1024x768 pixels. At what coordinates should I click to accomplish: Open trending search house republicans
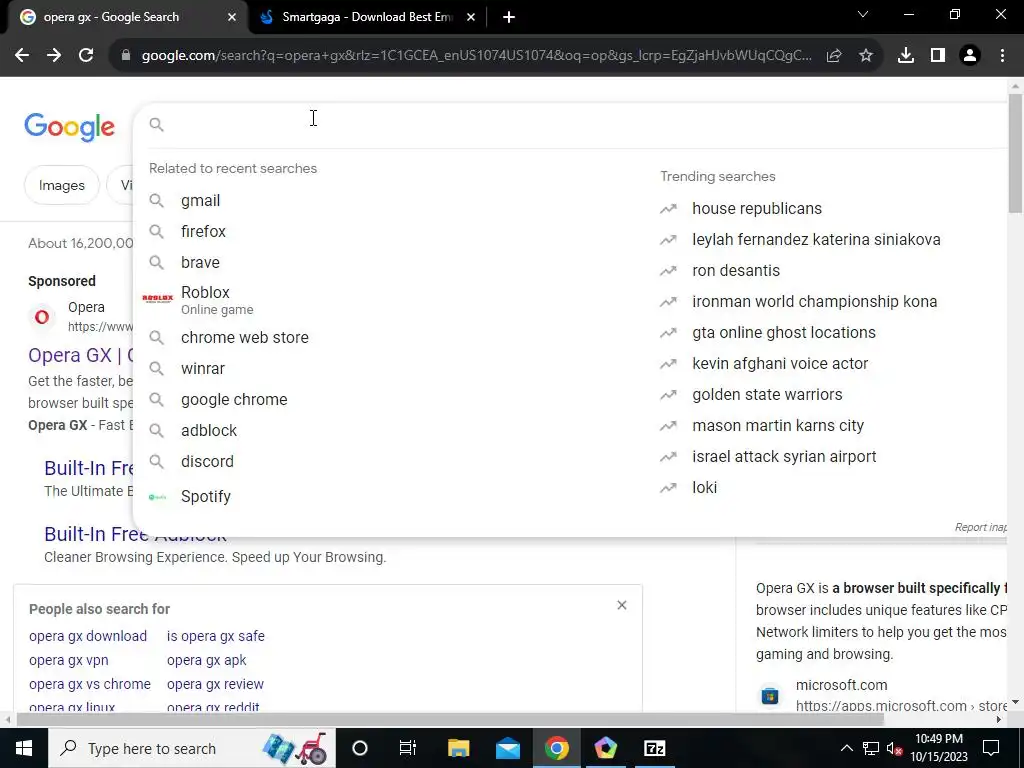pos(757,208)
